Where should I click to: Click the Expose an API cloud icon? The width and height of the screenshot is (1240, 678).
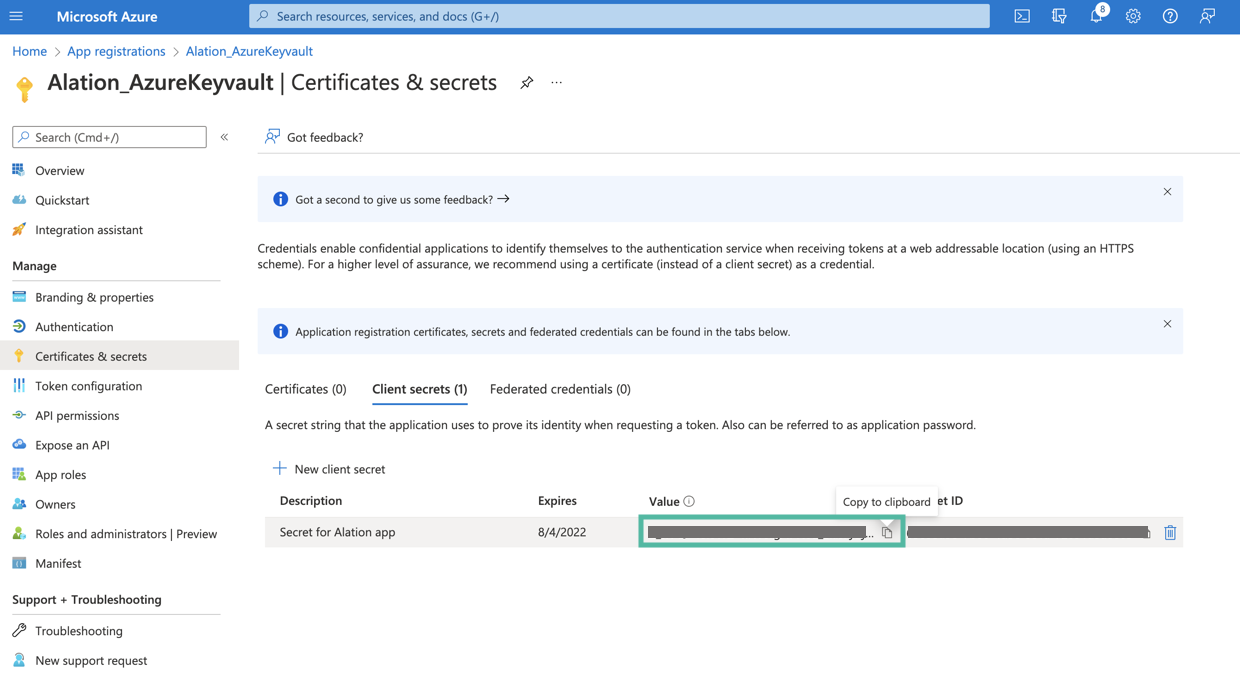pyautogui.click(x=19, y=445)
